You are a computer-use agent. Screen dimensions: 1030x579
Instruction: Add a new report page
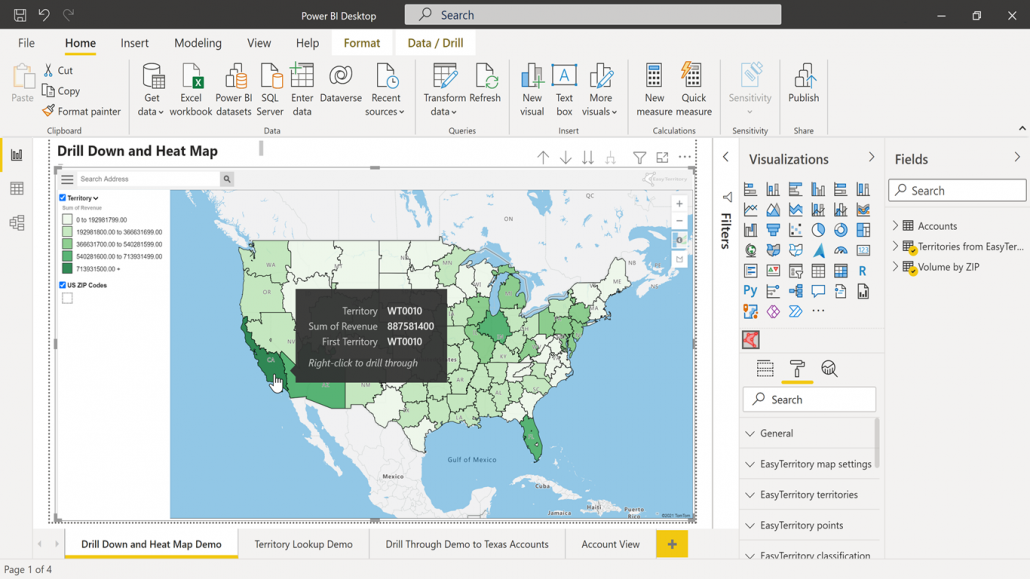click(672, 544)
